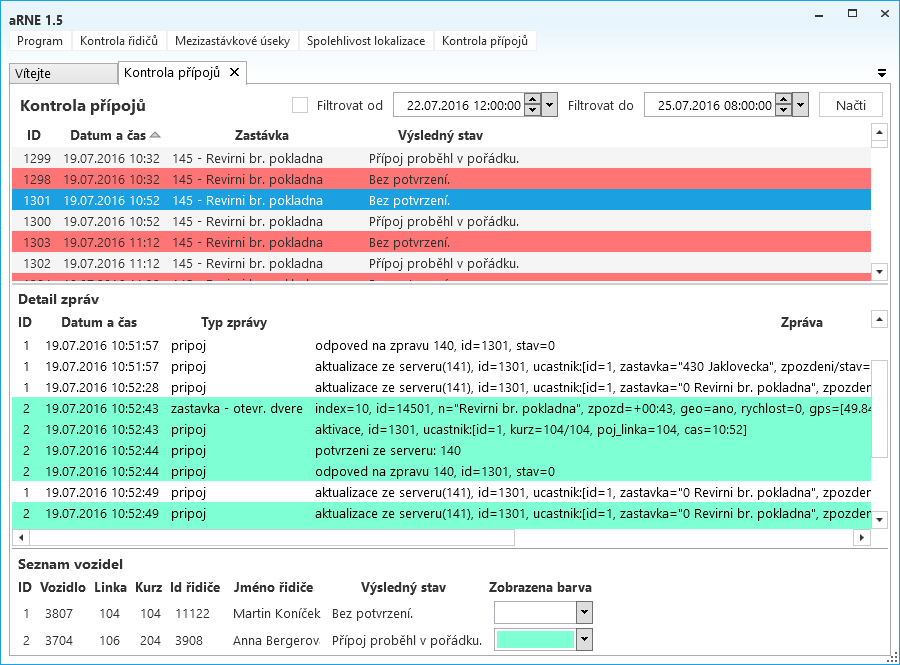Click the Zpráva column header
900x665 pixels.
(801, 322)
